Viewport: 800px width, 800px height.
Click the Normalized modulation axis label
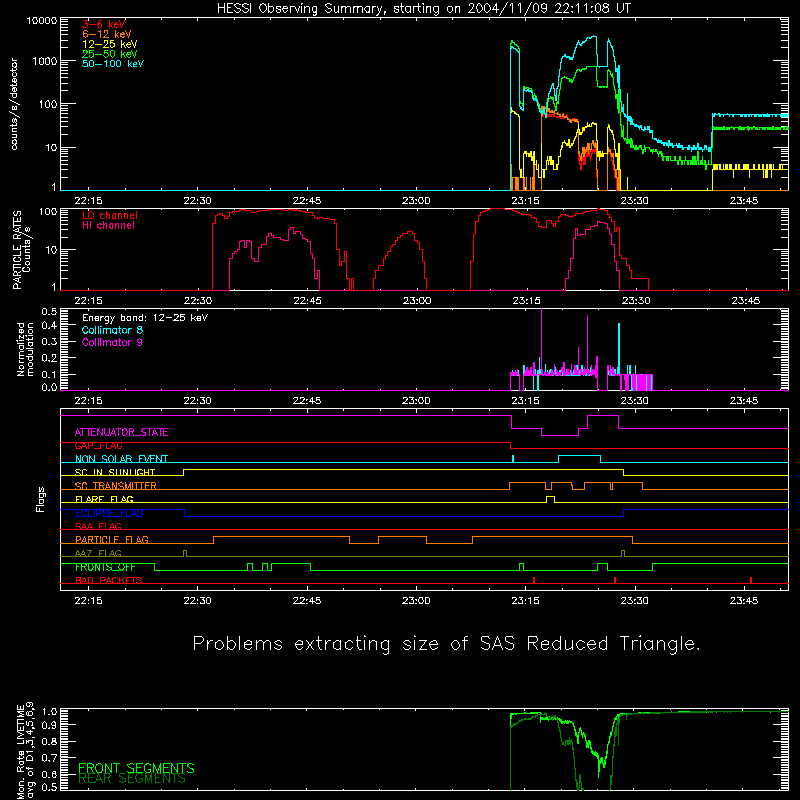pyautogui.click(x=25, y=349)
